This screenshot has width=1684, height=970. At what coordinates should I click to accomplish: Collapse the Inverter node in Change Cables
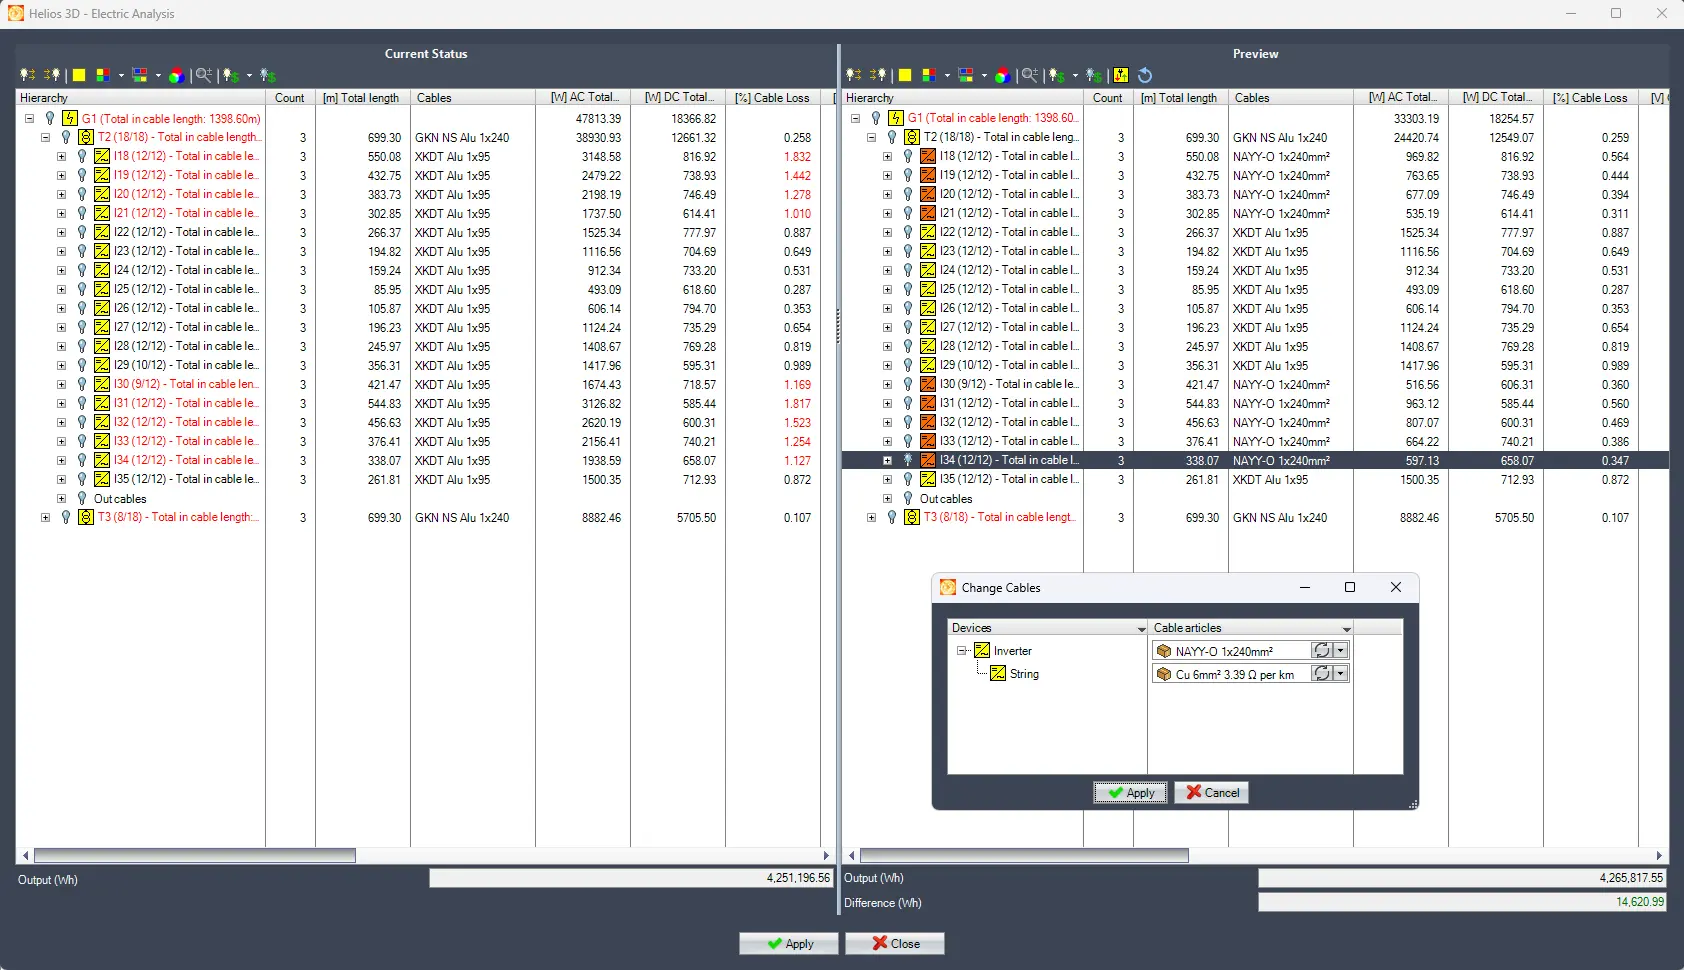[962, 650]
